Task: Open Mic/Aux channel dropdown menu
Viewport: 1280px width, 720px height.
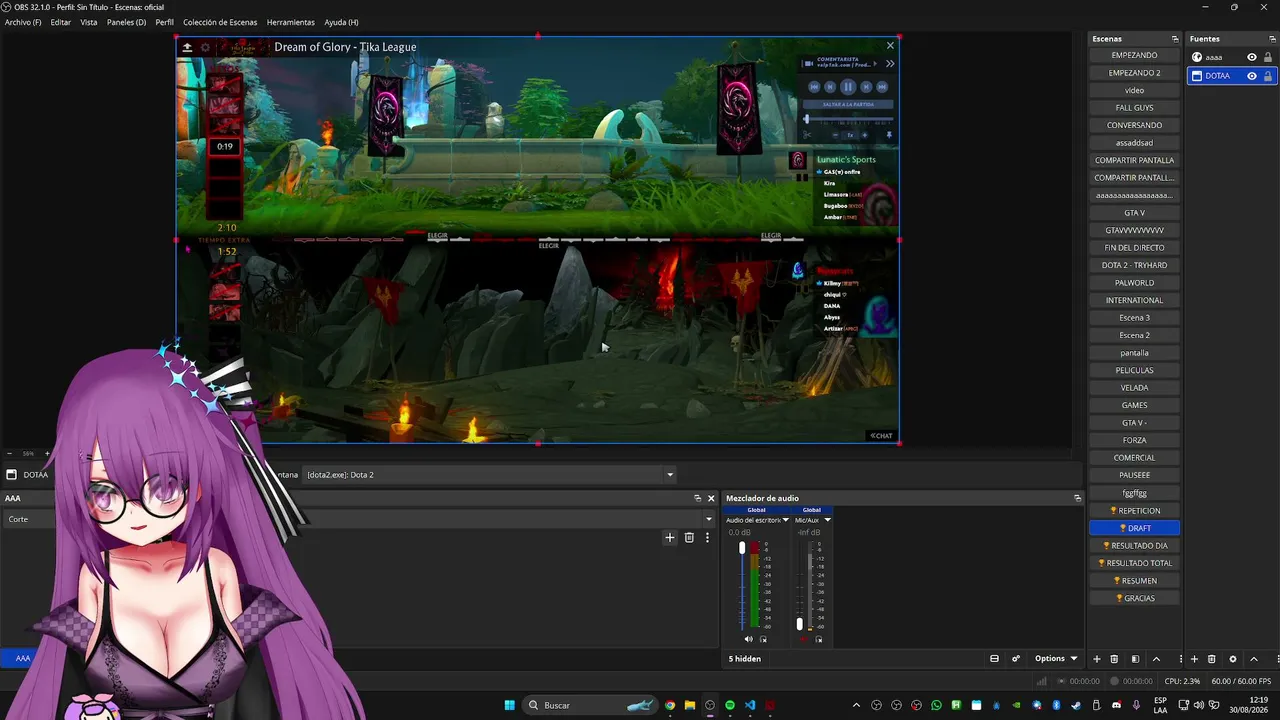Action: pos(827,520)
